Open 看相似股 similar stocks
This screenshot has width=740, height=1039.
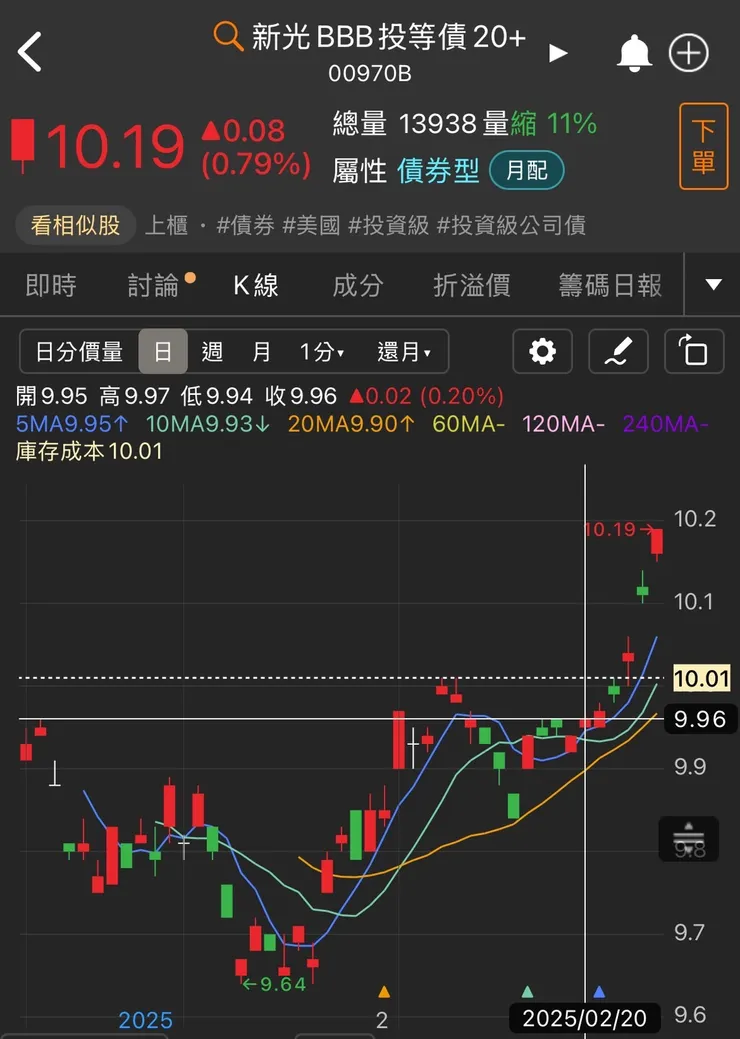(76, 225)
